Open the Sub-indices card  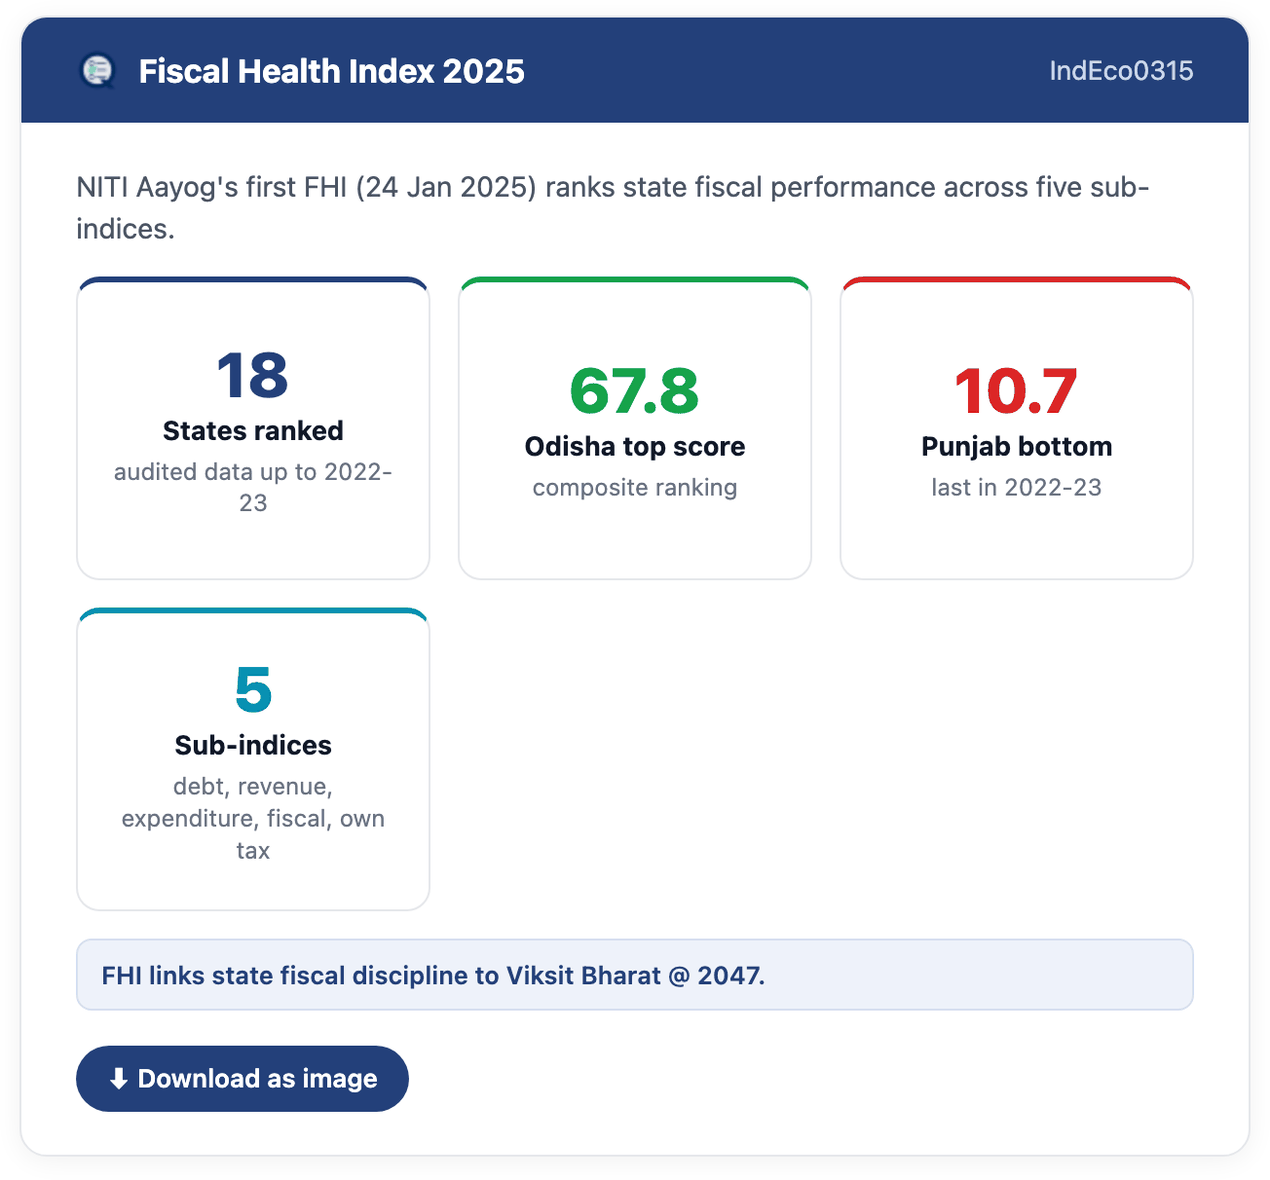click(x=253, y=759)
